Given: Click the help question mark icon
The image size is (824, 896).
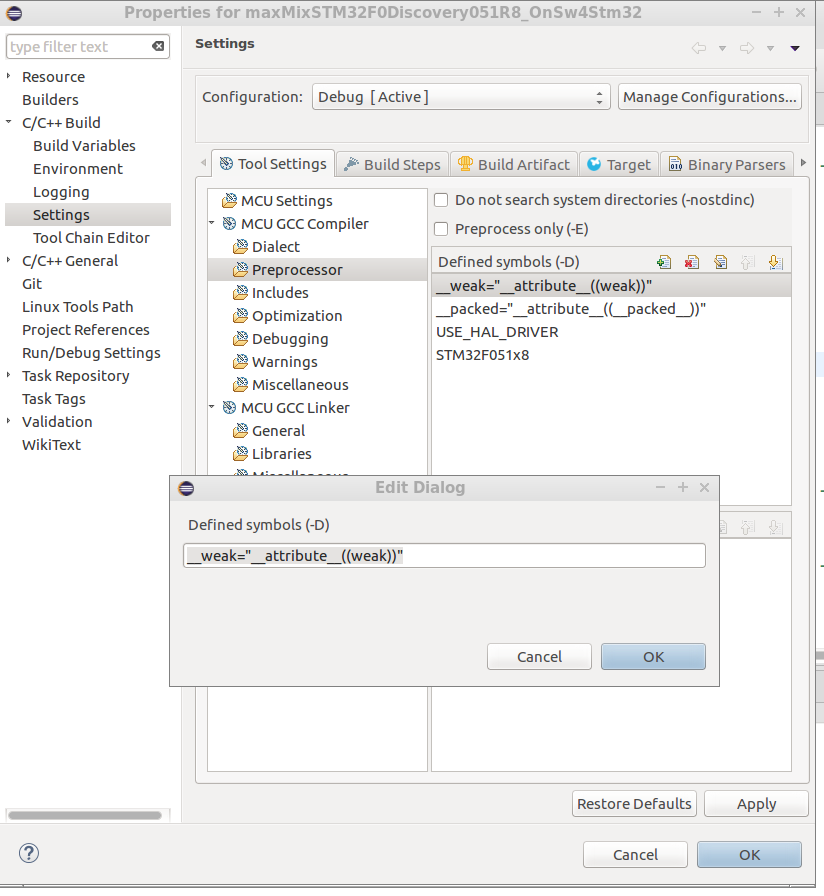Looking at the screenshot, I should coord(28,853).
